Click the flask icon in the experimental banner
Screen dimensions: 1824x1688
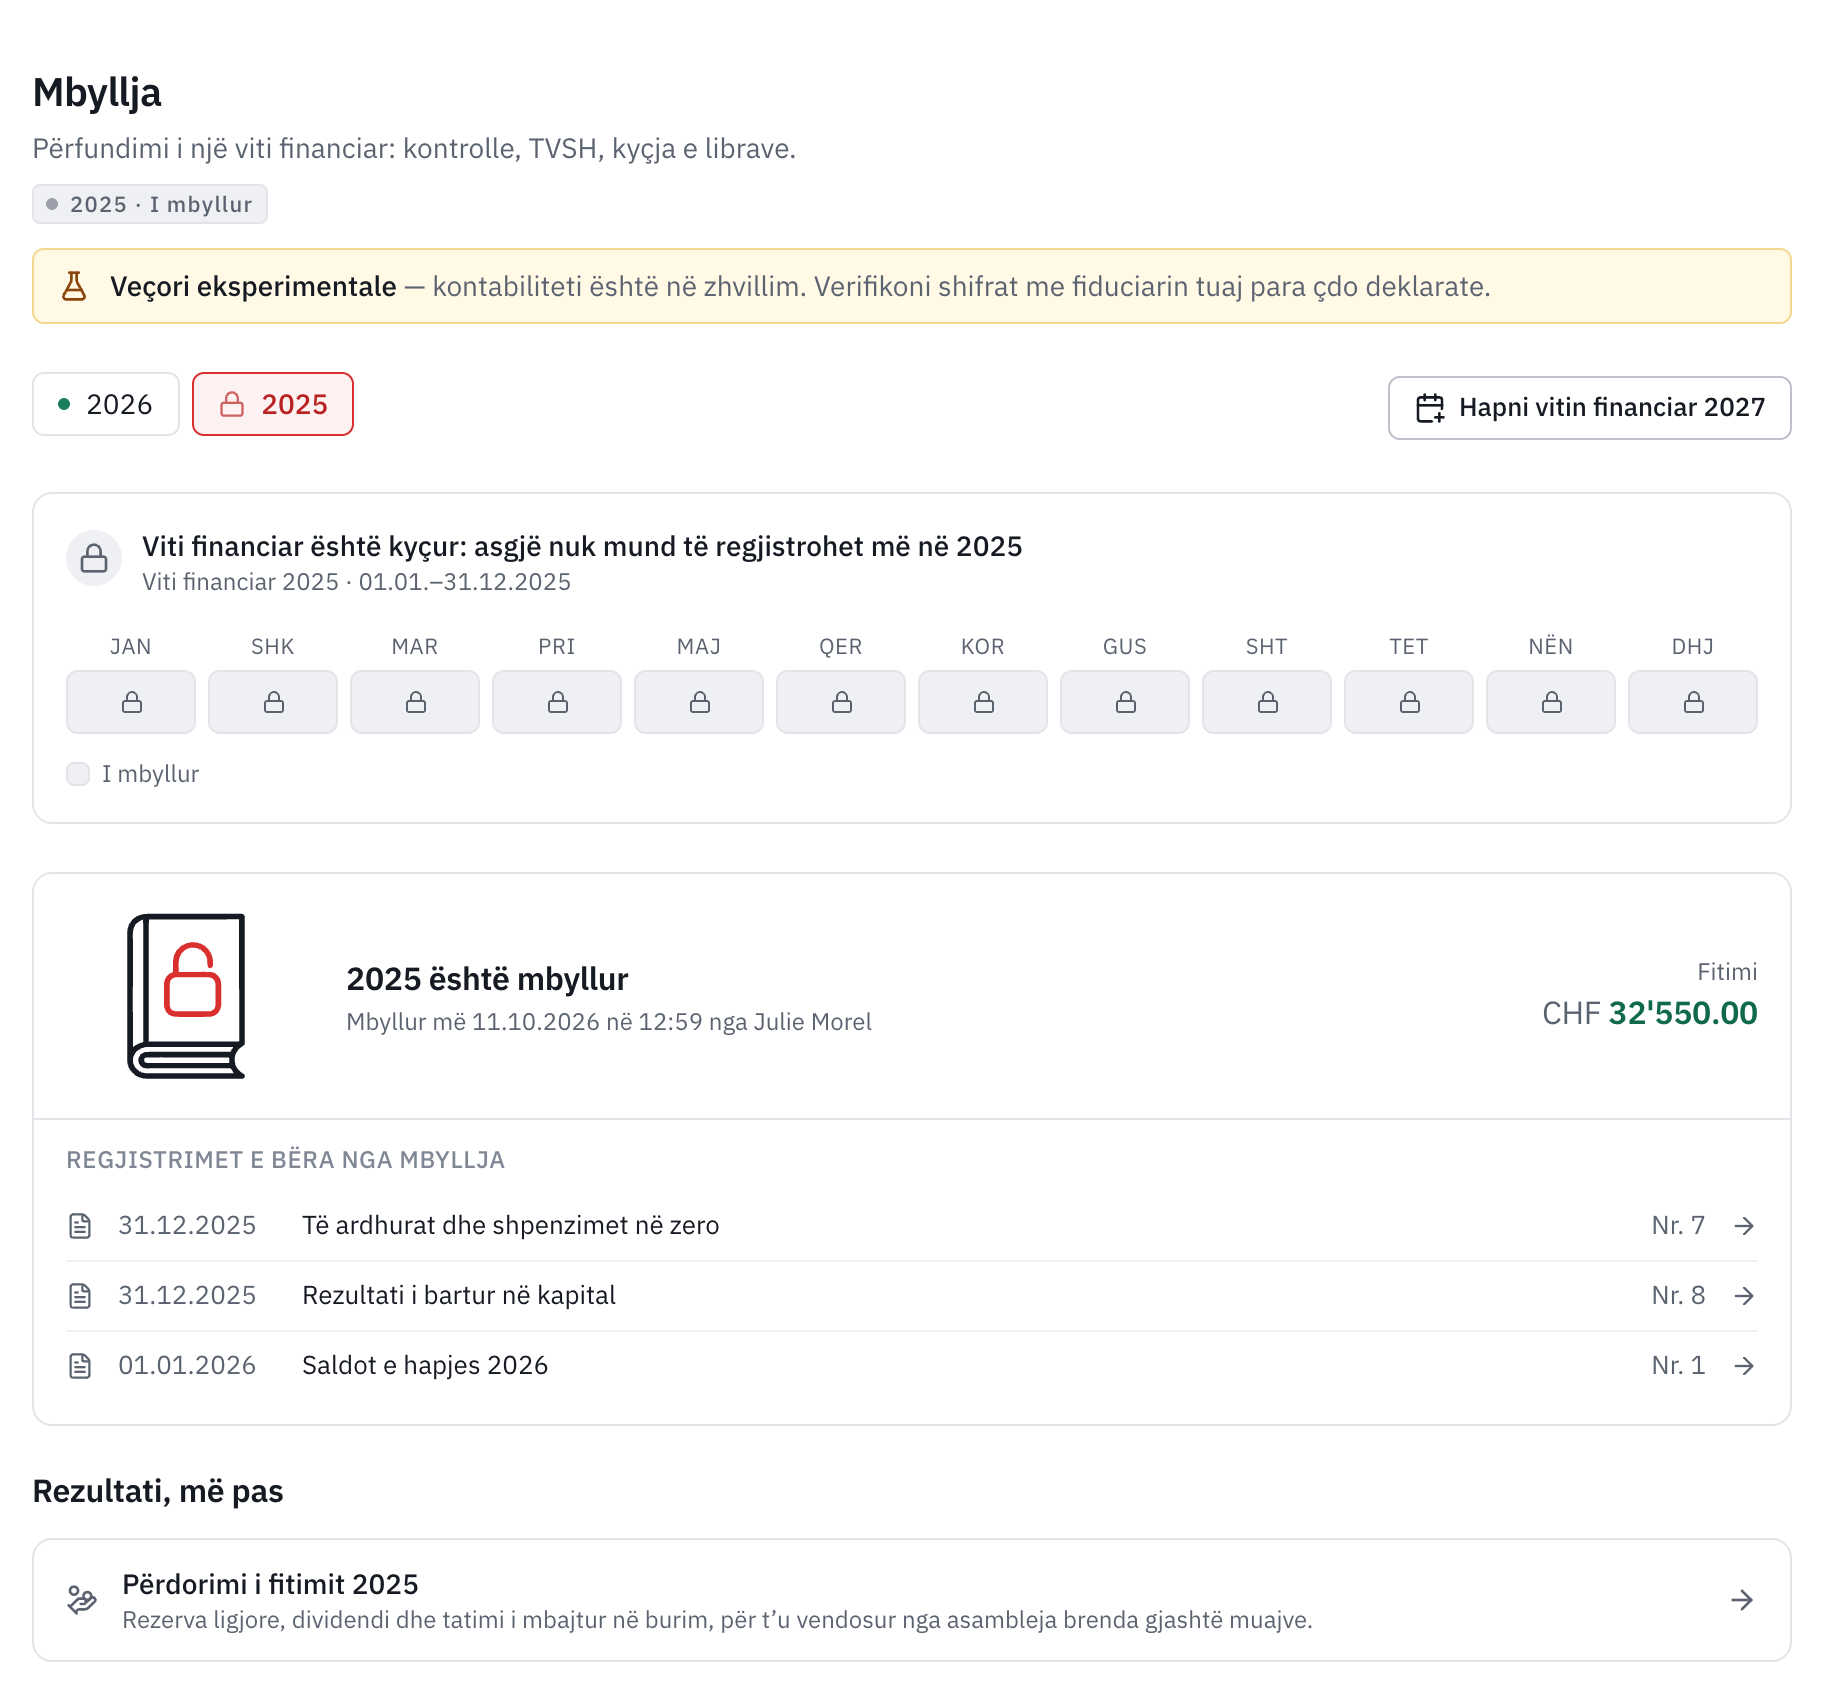[74, 286]
